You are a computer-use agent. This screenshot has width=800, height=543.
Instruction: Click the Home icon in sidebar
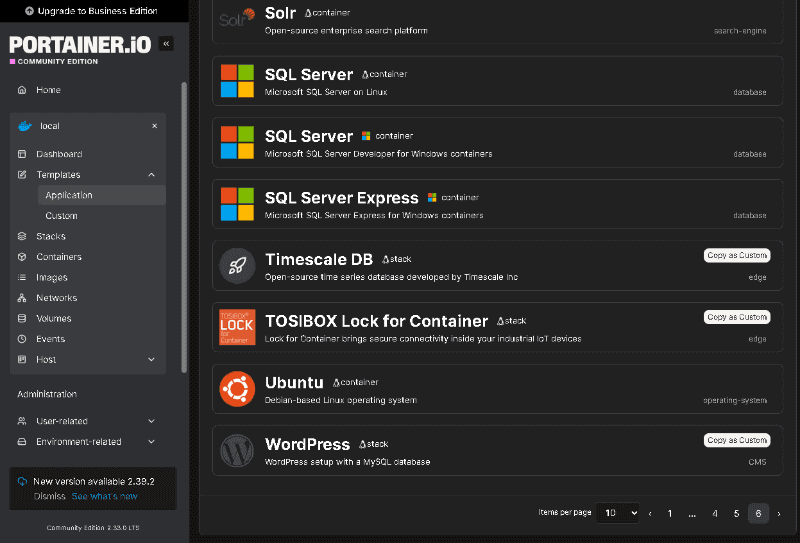coord(22,90)
